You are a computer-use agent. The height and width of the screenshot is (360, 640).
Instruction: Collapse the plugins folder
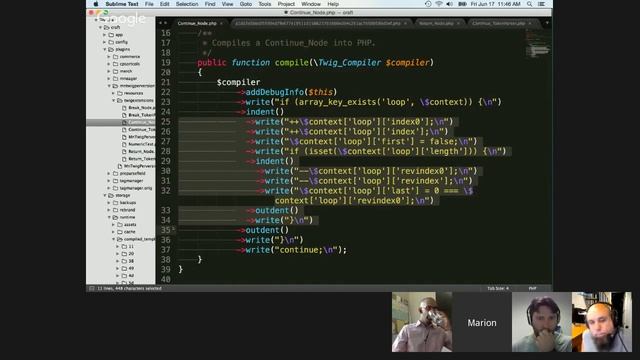point(105,49)
